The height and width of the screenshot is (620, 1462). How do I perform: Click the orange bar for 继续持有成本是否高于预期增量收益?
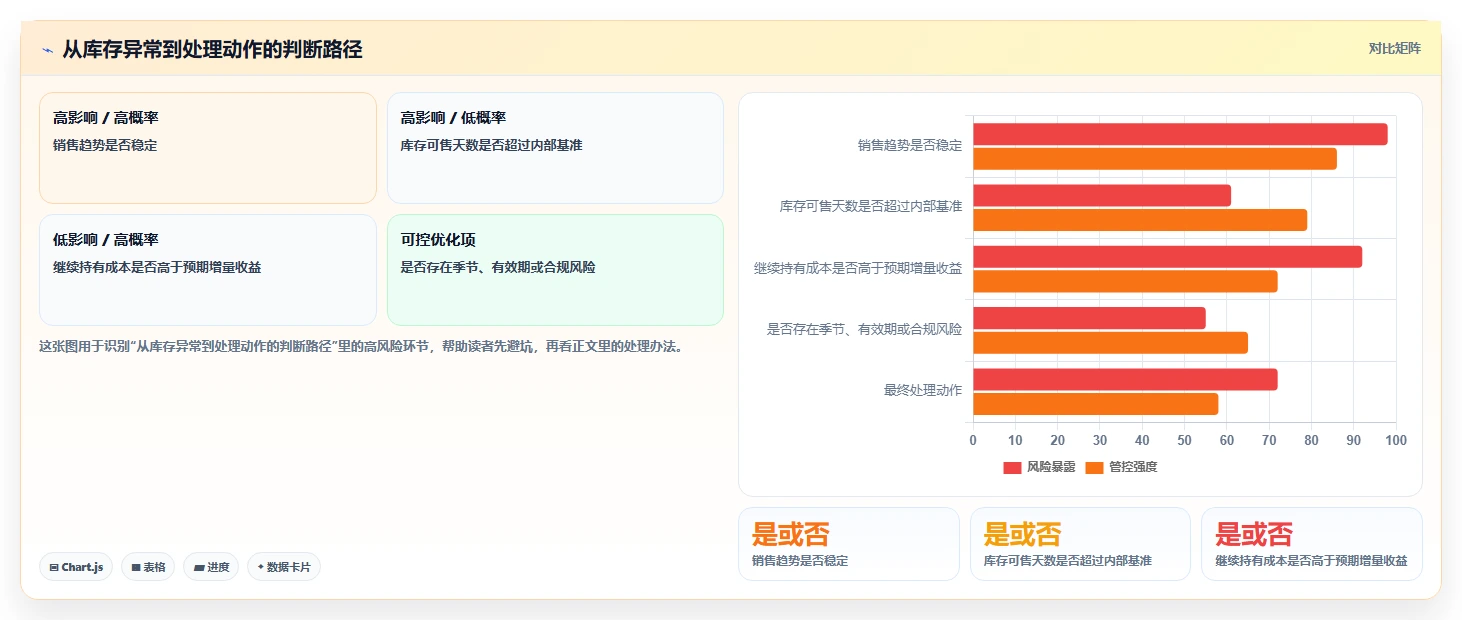[1125, 281]
